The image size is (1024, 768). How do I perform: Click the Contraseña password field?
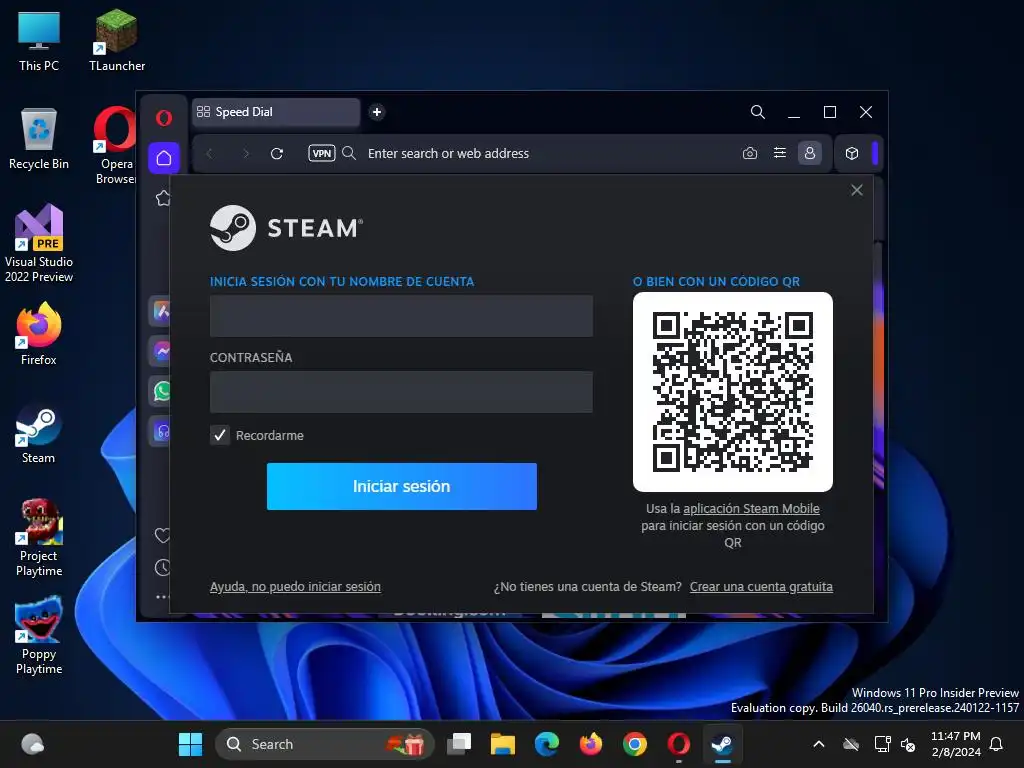401,392
